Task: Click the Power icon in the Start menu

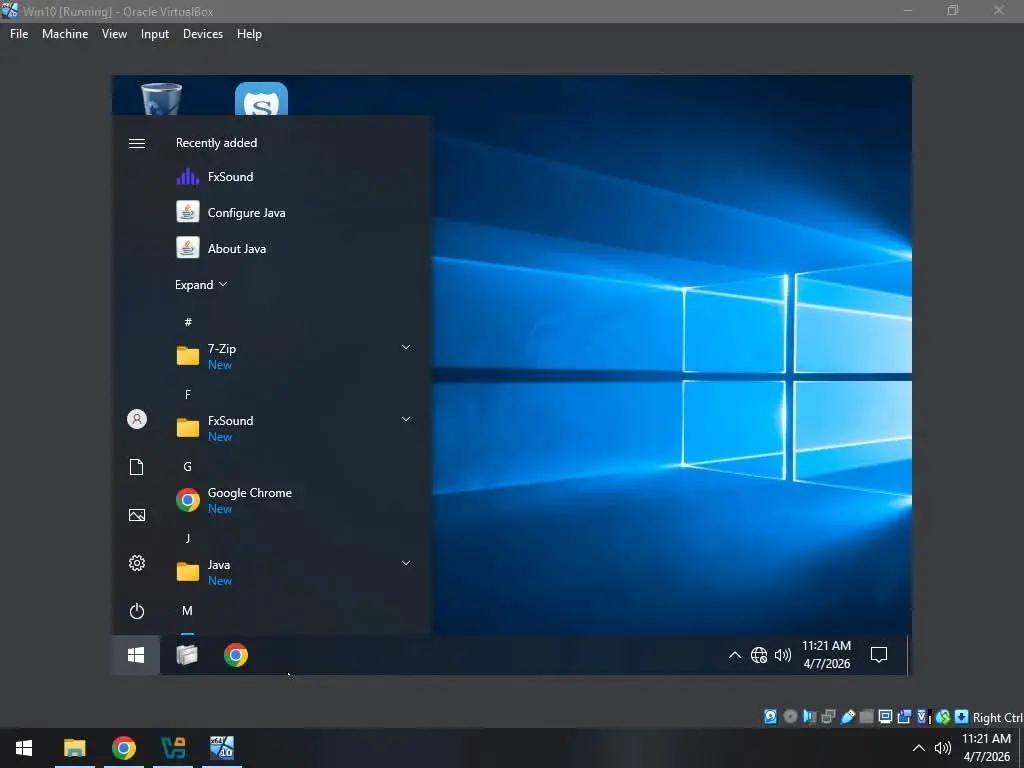Action: click(136, 611)
